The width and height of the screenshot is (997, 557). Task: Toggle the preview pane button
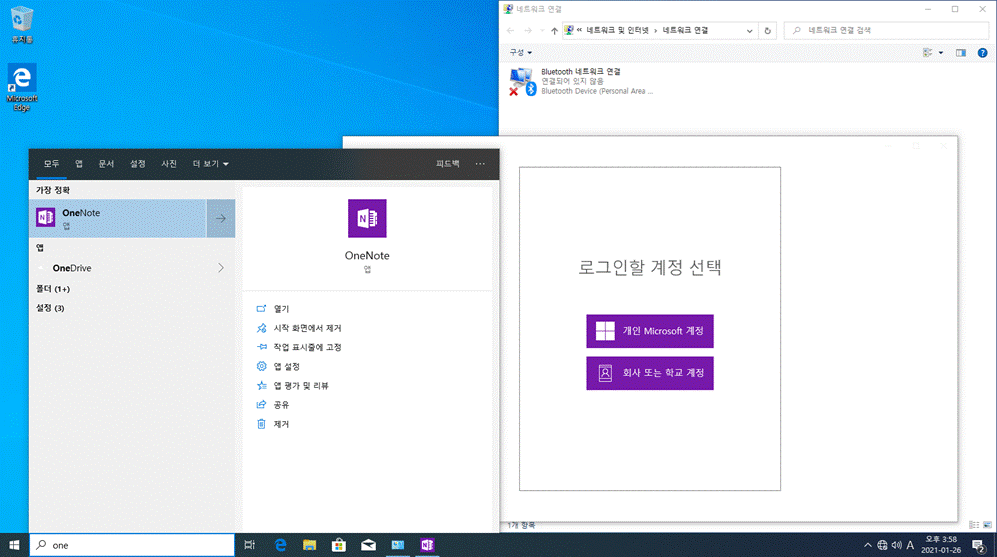(961, 53)
